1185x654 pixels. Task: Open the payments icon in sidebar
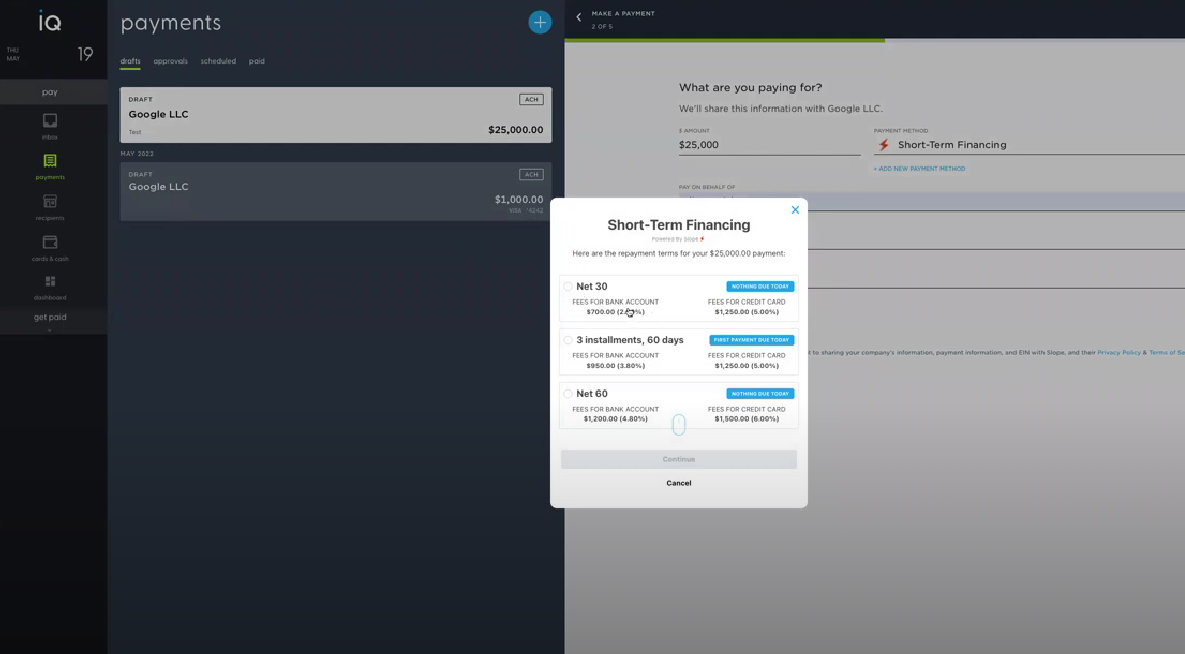(x=50, y=160)
